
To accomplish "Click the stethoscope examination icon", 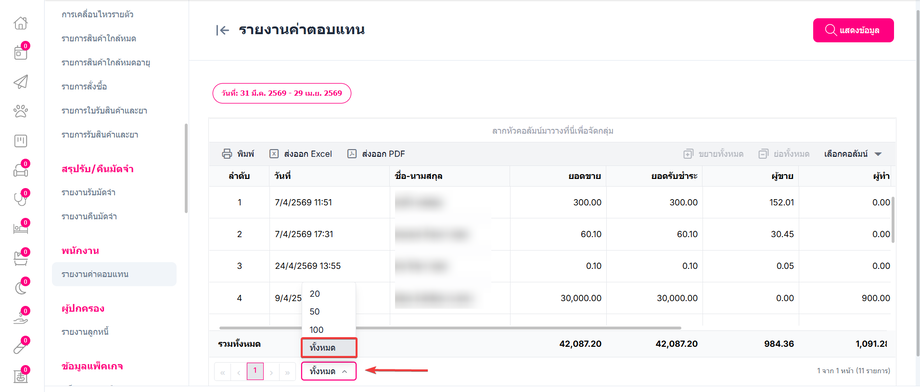I will click(x=21, y=200).
